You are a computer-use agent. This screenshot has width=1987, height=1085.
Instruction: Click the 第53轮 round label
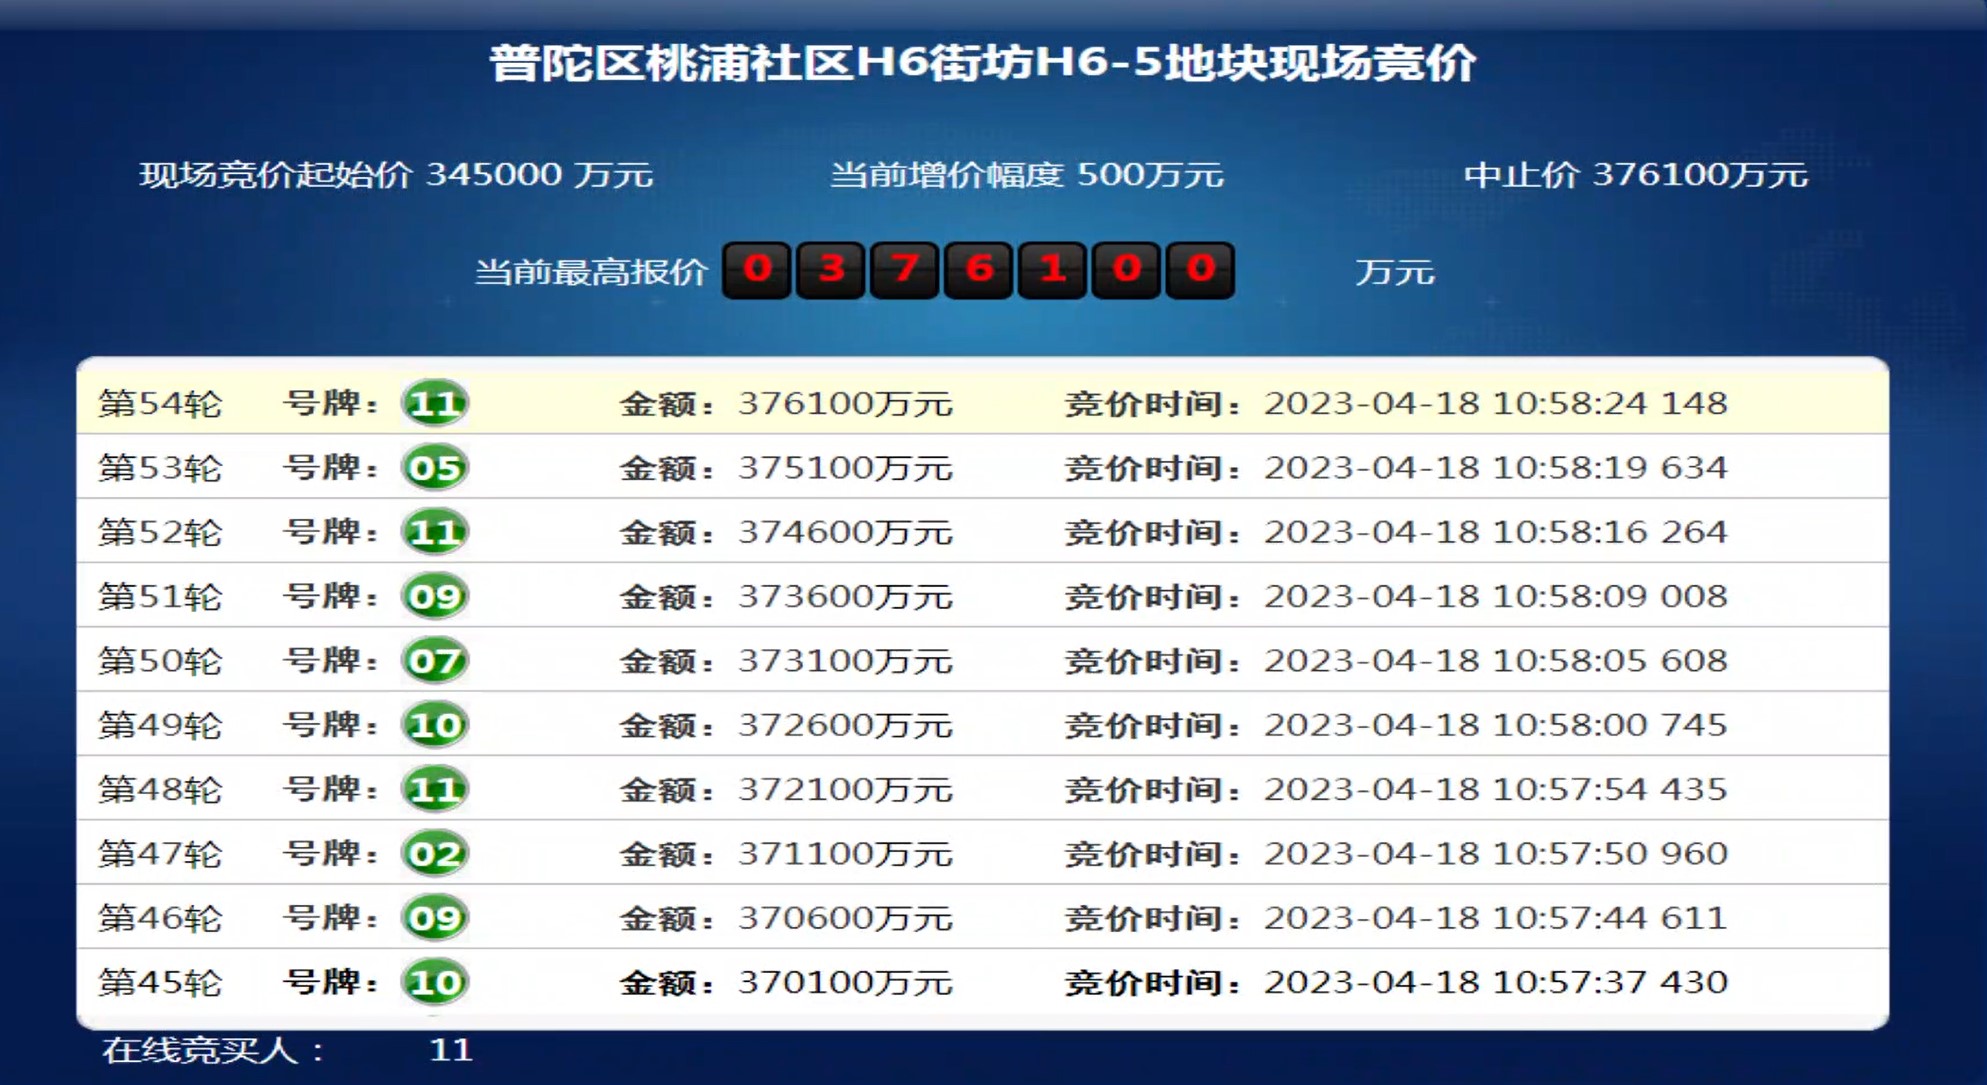(x=160, y=468)
